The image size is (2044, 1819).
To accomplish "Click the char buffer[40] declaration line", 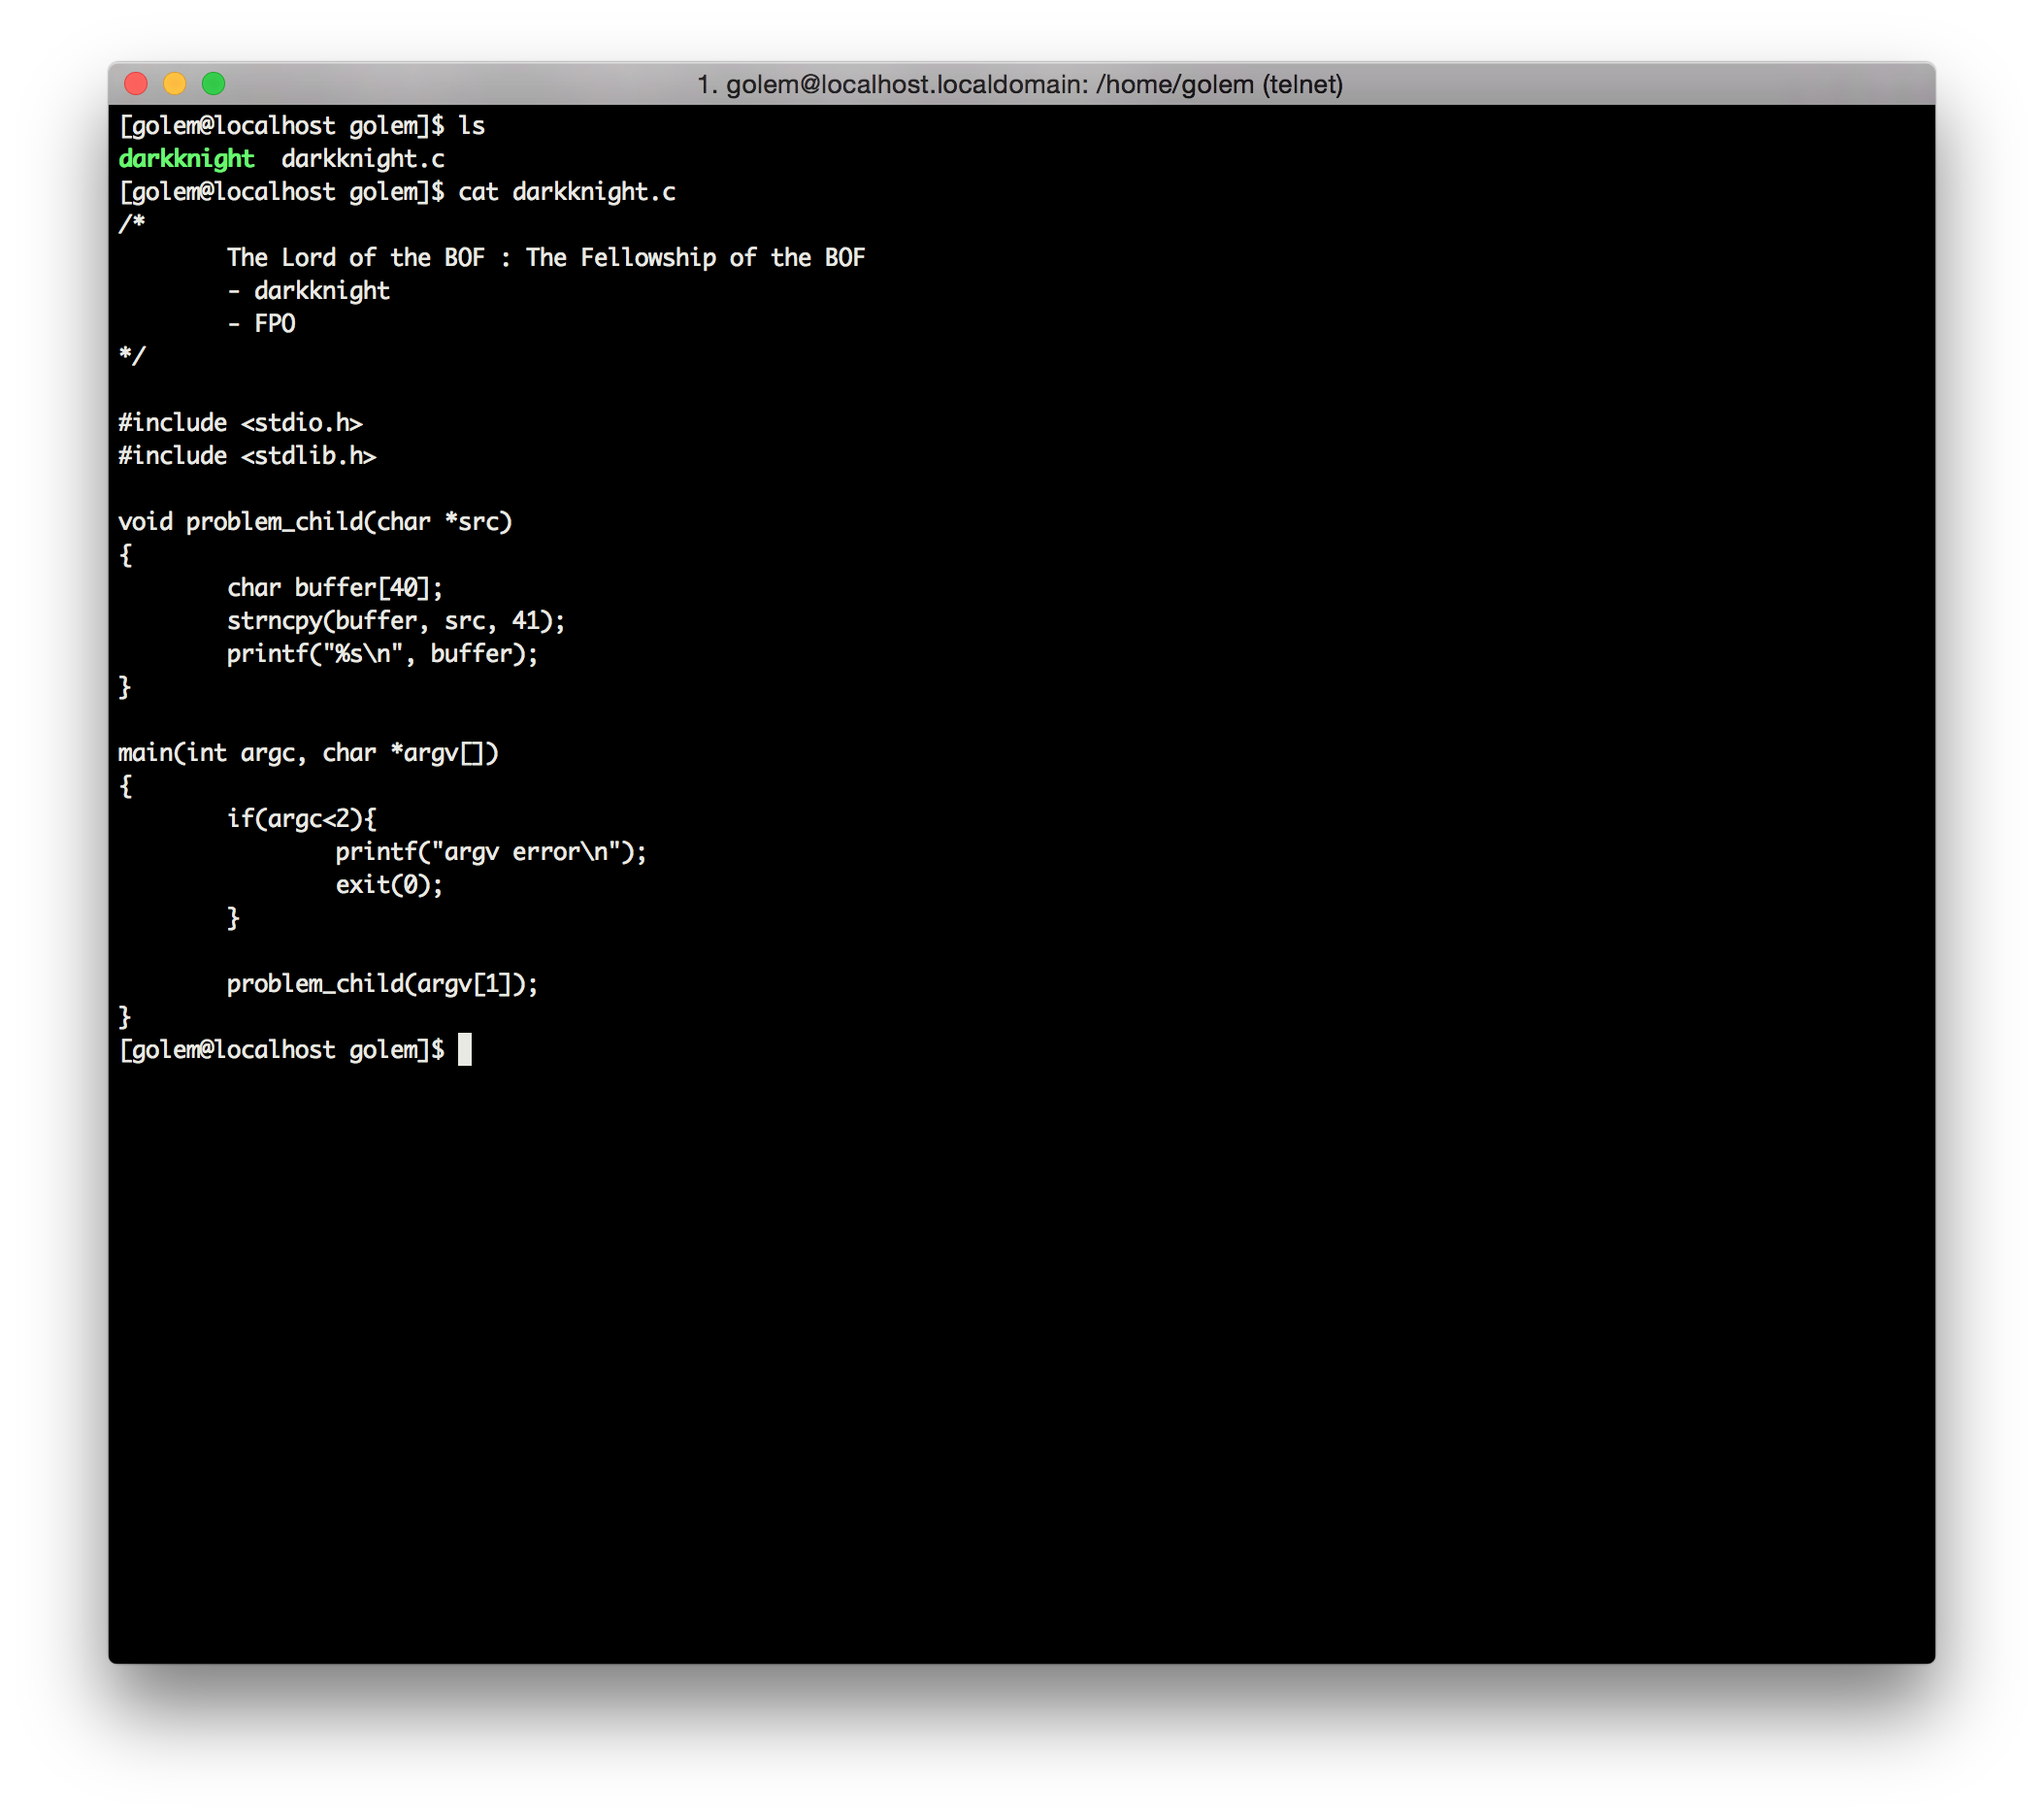I will (334, 588).
